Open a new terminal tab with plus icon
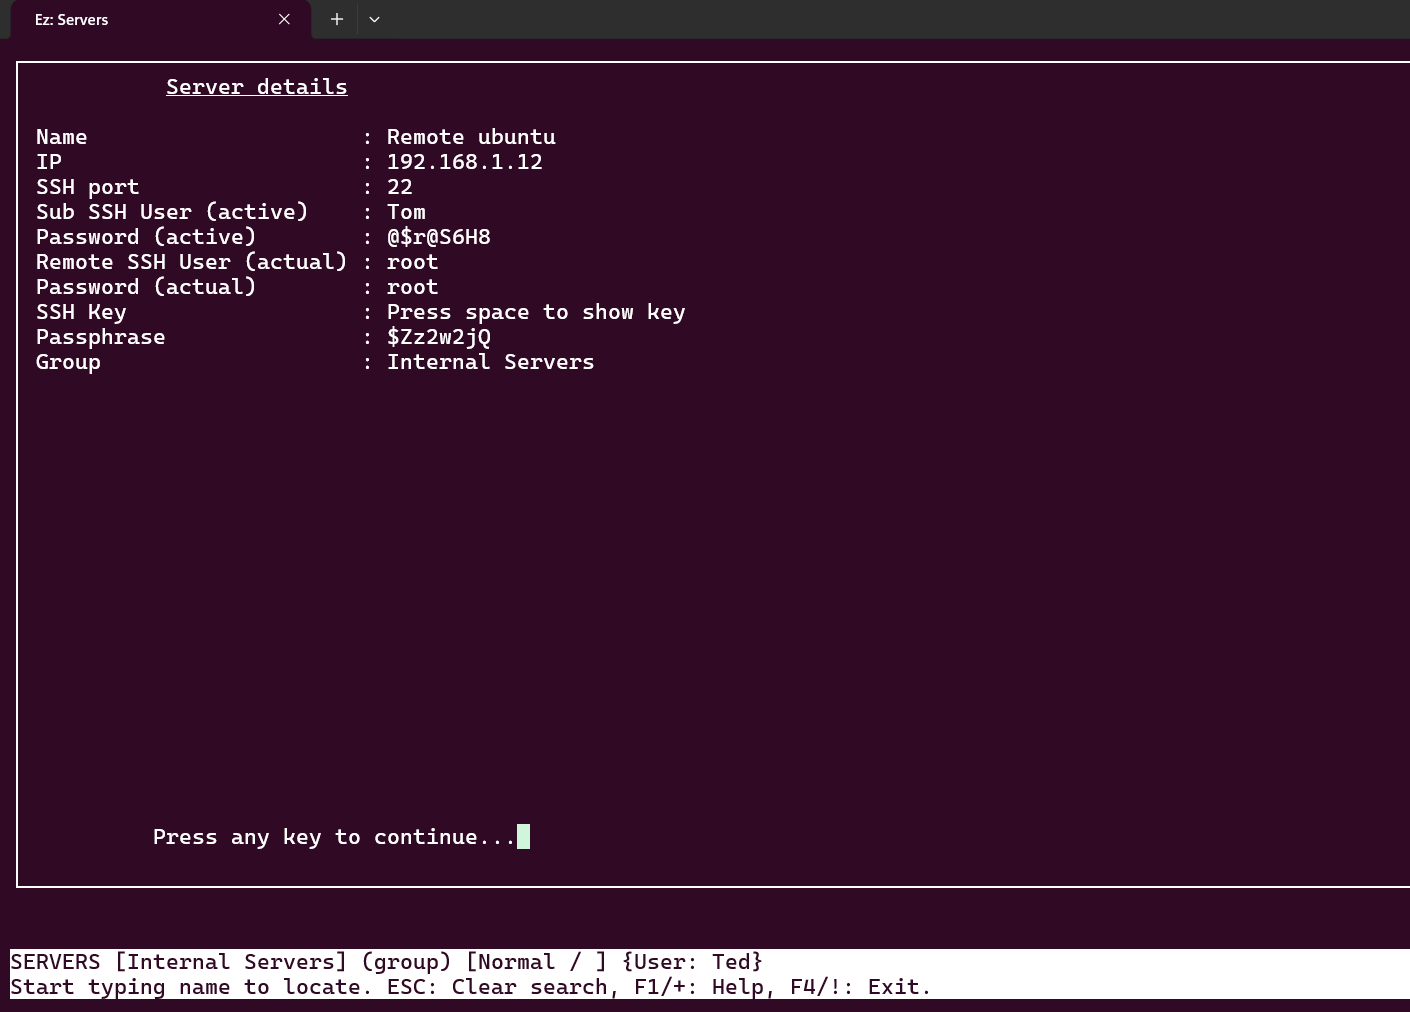The height and width of the screenshot is (1012, 1410). point(337,19)
